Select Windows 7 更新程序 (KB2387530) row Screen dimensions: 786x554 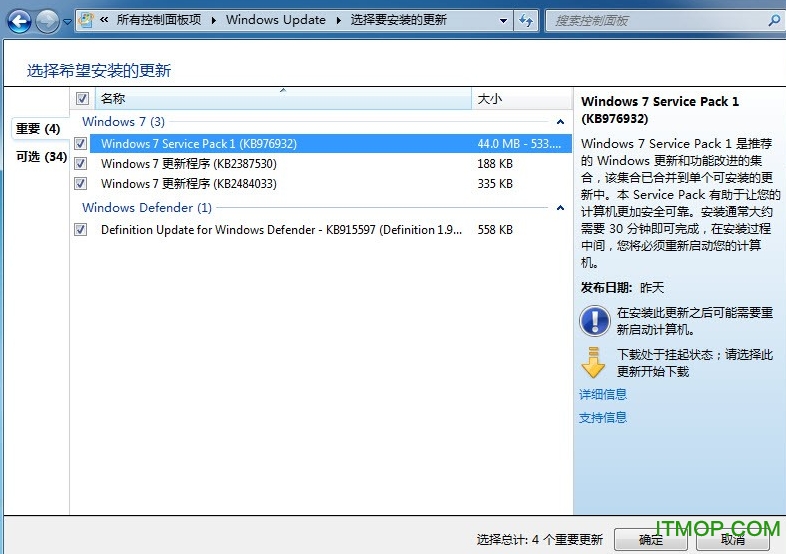[x=330, y=164]
